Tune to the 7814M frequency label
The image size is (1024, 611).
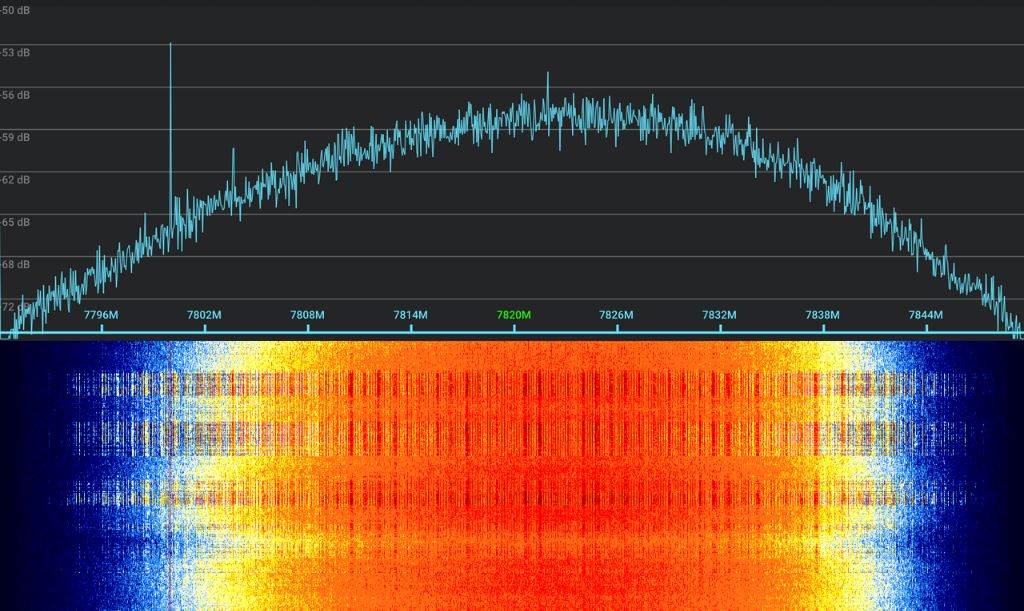tap(410, 315)
